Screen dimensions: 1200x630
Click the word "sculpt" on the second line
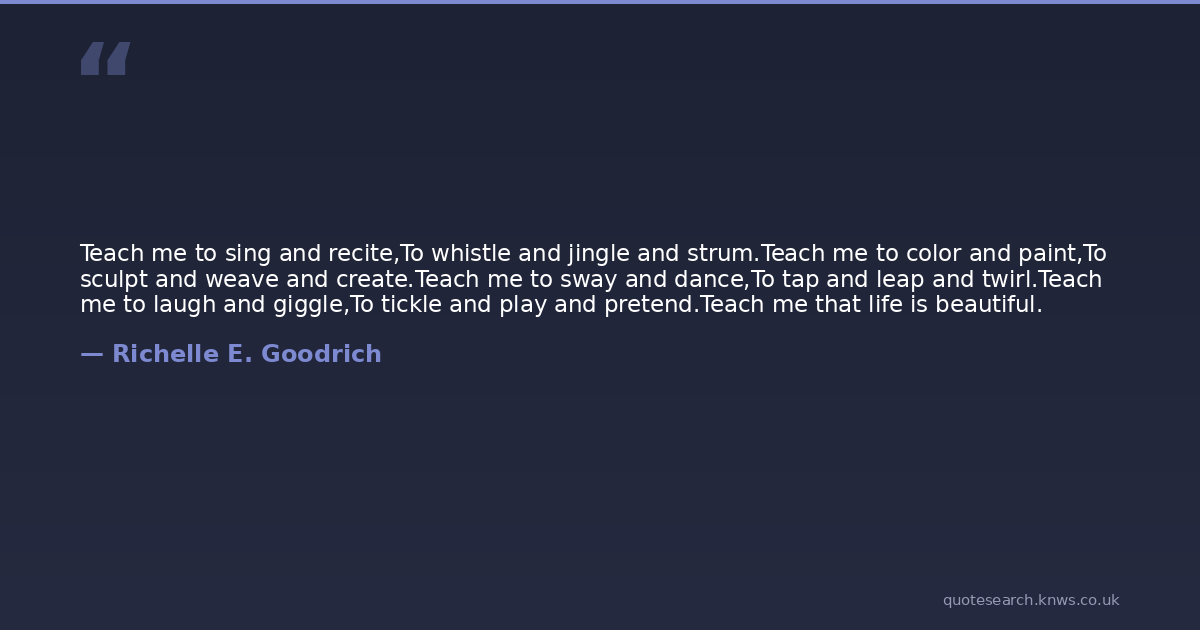coord(113,280)
